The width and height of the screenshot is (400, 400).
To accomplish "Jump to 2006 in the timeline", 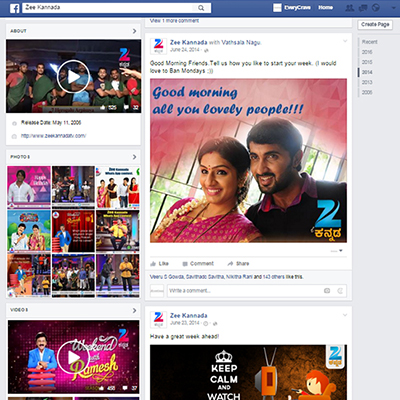I will pyautogui.click(x=367, y=92).
